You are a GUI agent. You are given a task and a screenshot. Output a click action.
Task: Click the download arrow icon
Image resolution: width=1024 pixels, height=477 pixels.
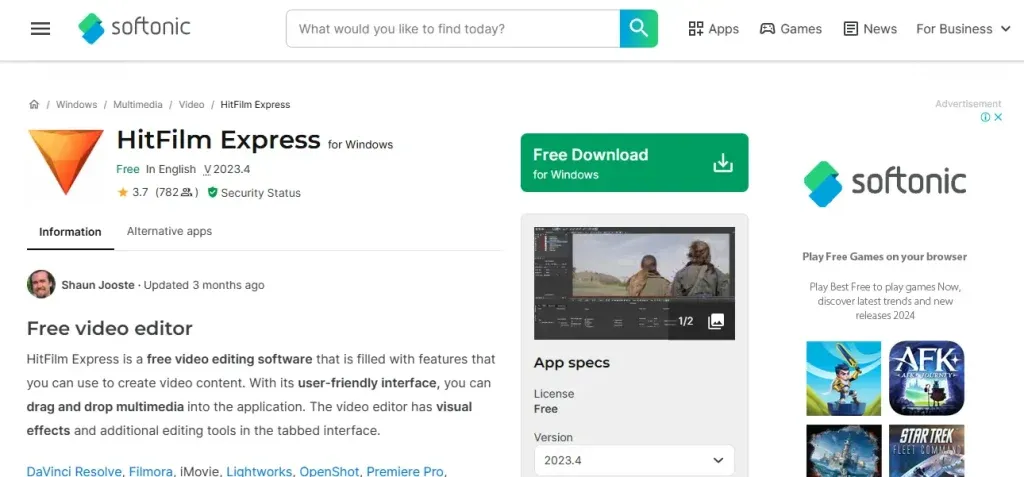click(x=723, y=163)
